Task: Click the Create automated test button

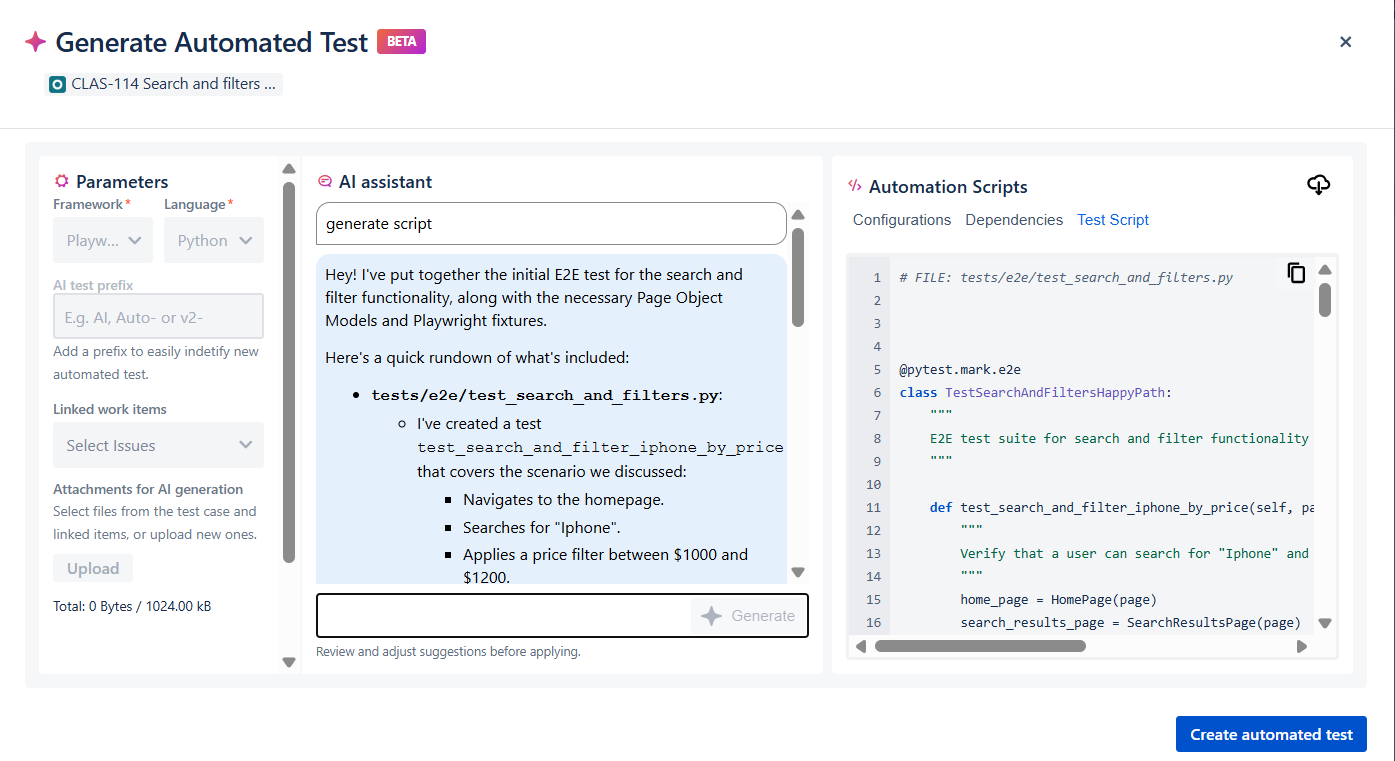Action: coord(1271,733)
